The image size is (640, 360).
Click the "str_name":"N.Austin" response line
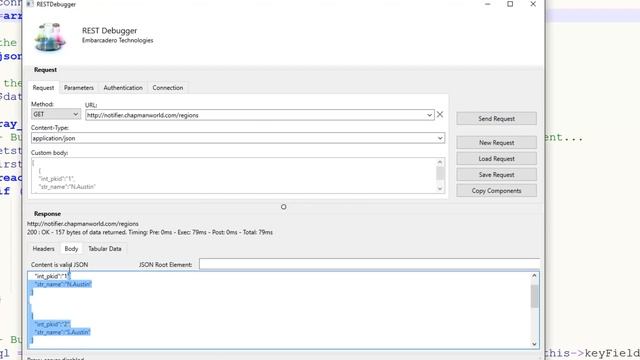[x=63, y=284]
